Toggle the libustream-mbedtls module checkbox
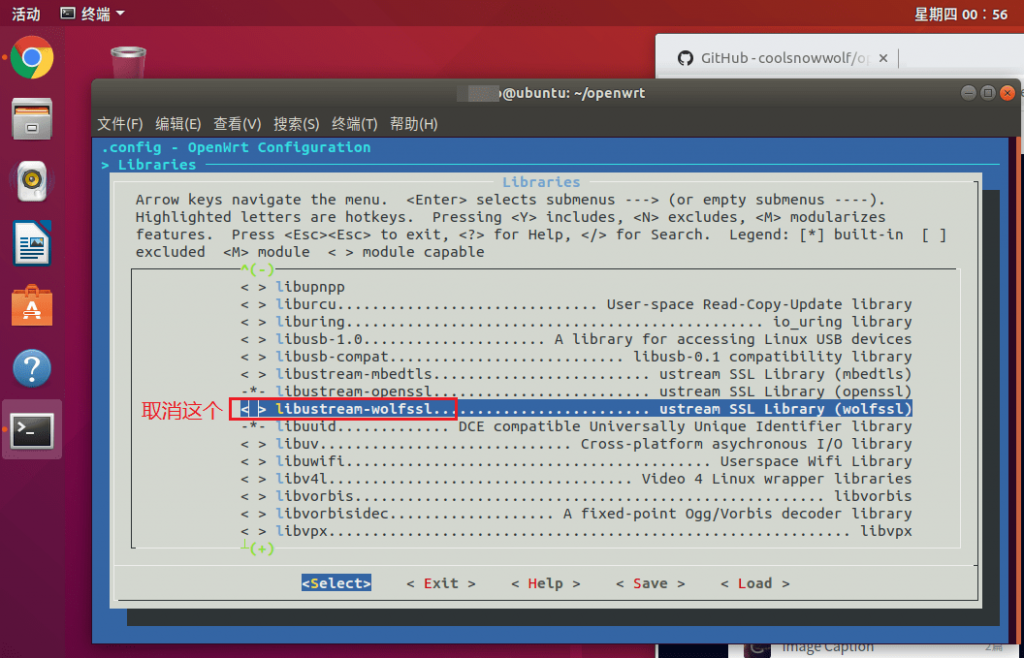The height and width of the screenshot is (658, 1024). (253, 374)
